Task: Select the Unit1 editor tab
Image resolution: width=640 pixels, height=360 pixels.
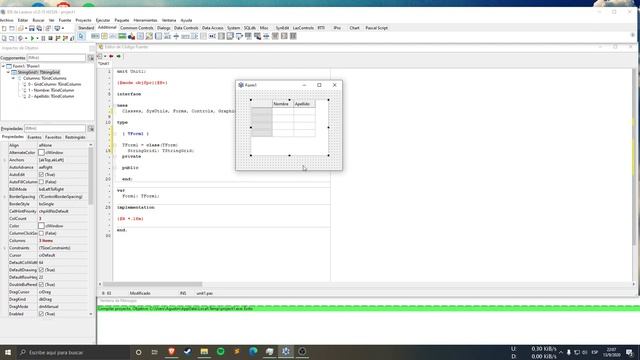Action: coord(104,64)
